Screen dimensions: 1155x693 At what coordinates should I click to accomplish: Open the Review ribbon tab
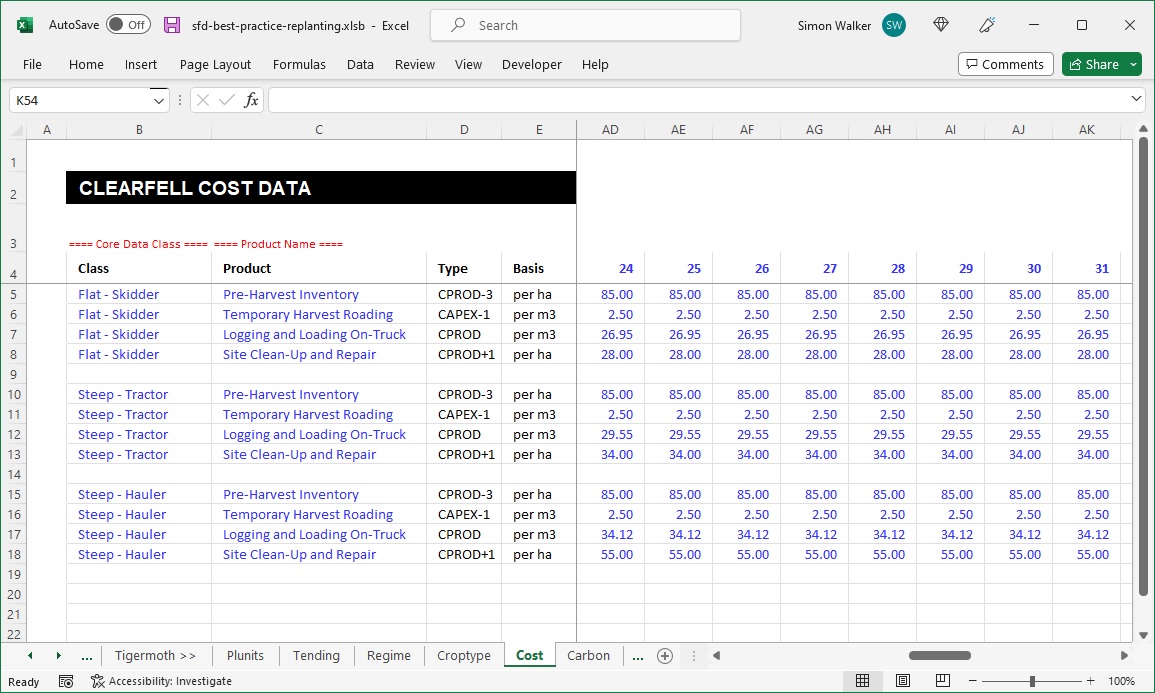pos(415,65)
